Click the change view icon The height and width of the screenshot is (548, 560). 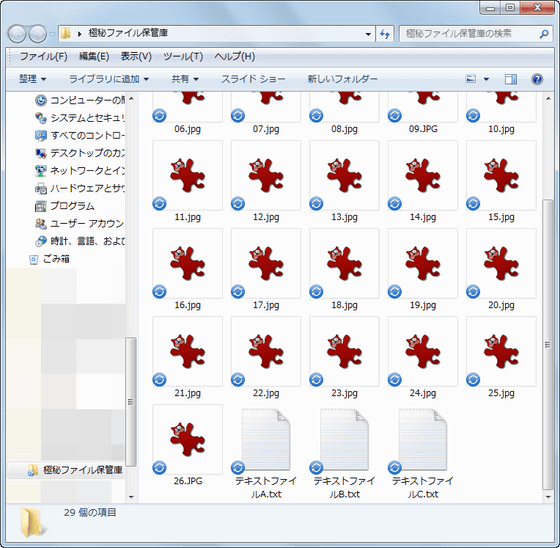pos(471,79)
